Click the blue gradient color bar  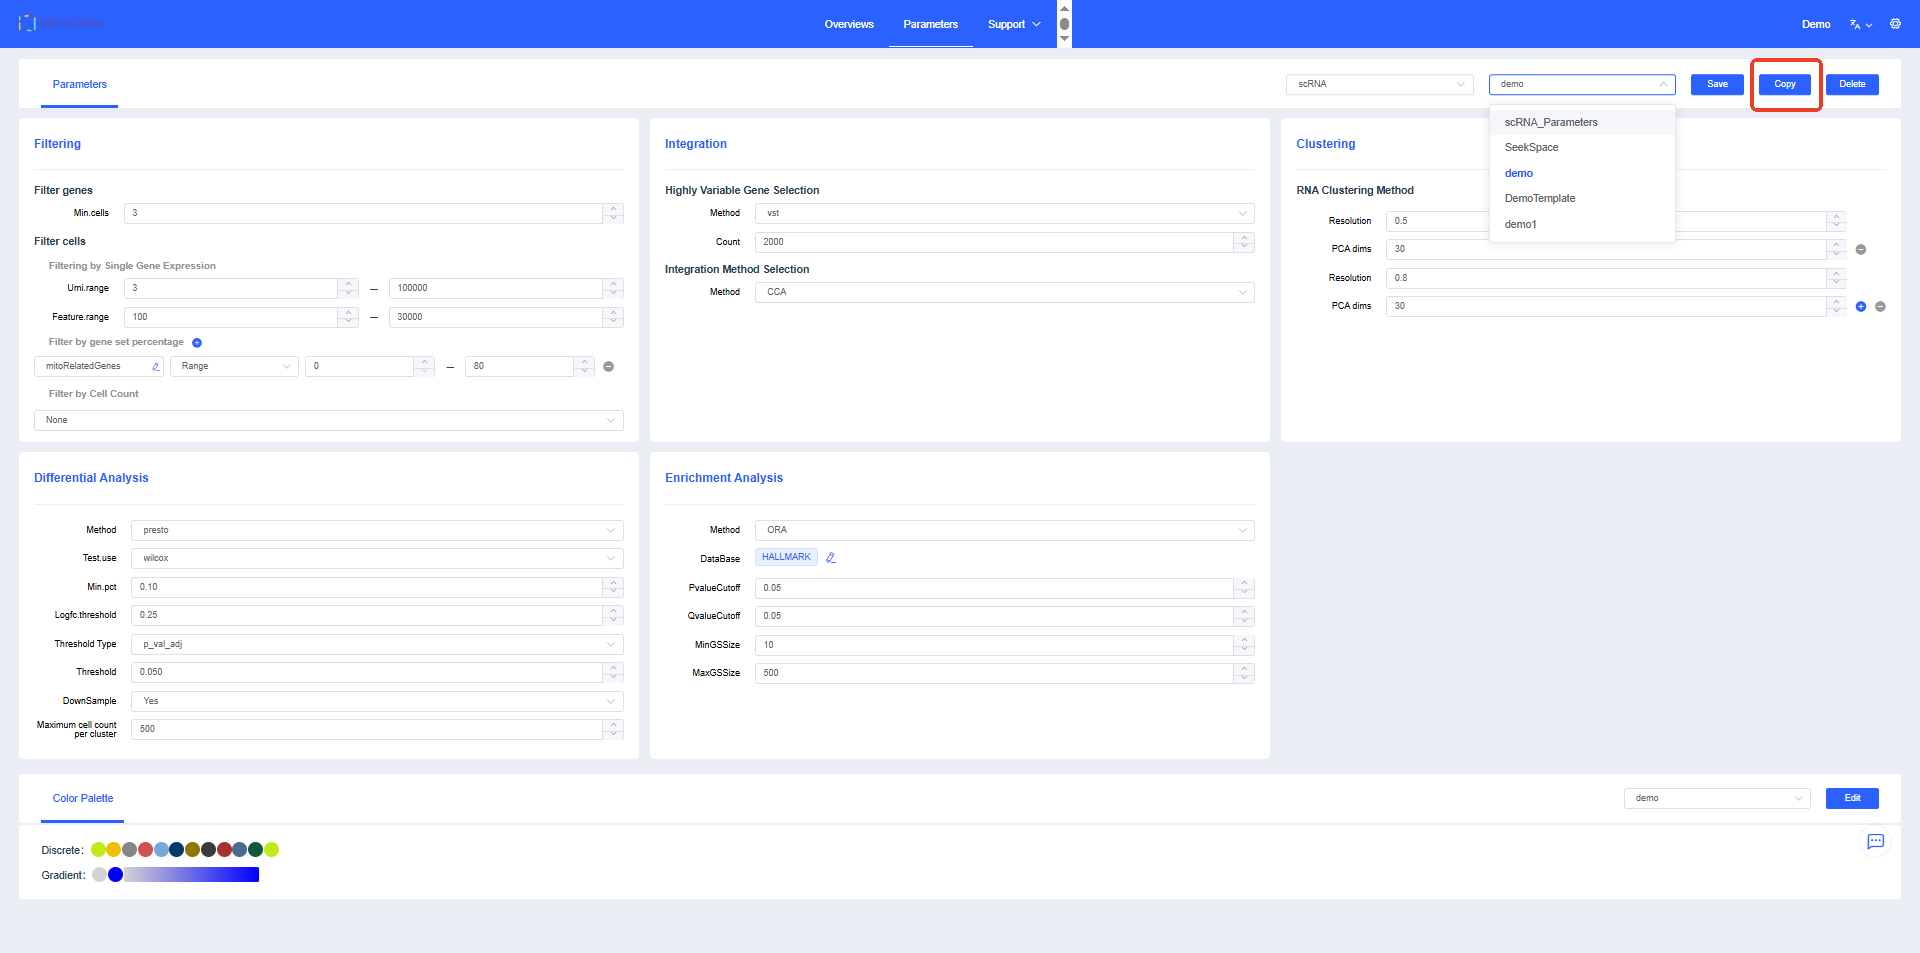190,875
